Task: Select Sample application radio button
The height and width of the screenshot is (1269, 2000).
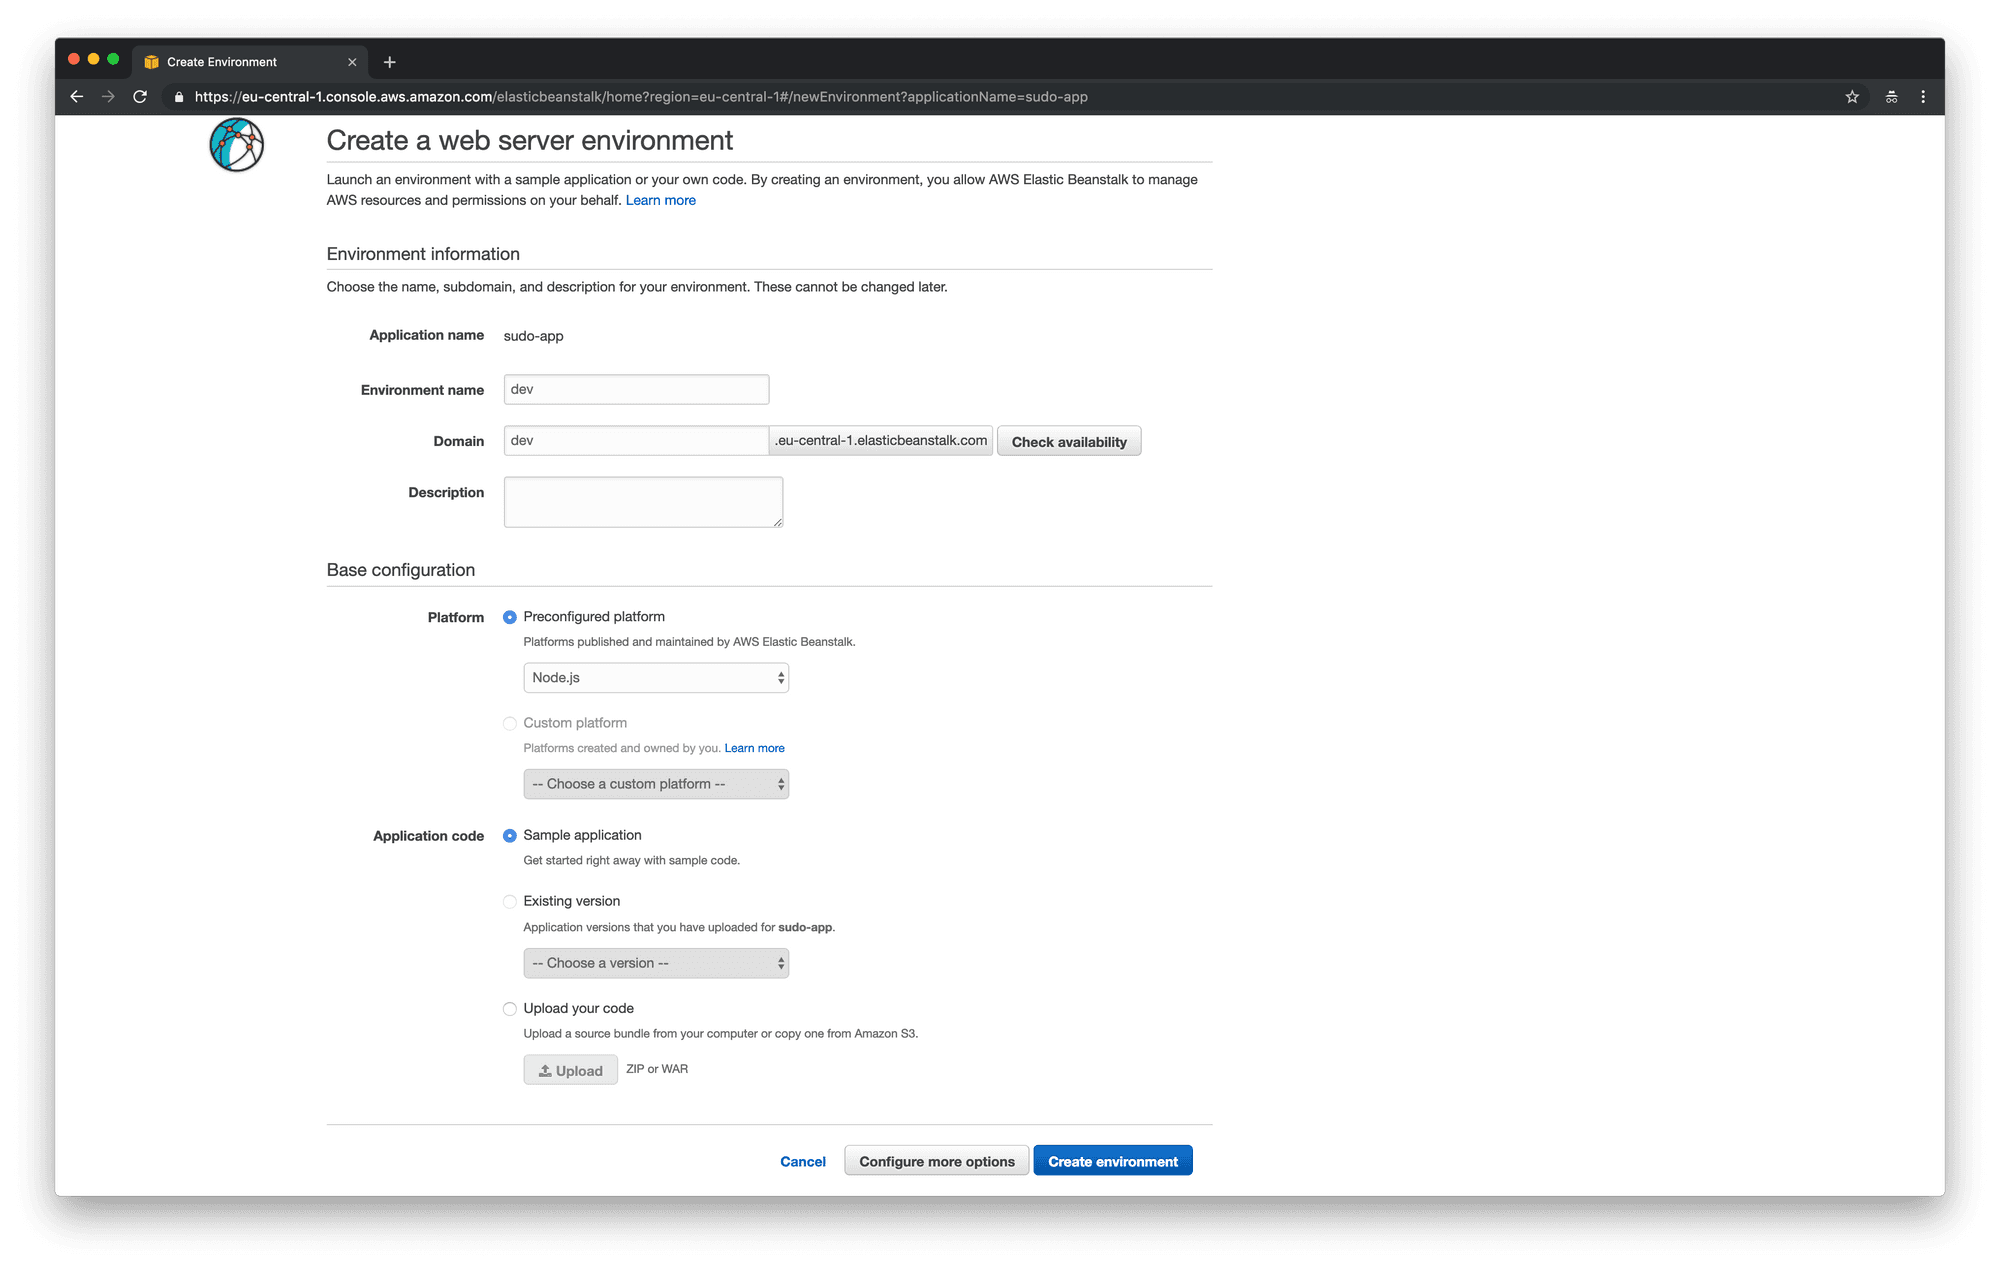Action: (510, 835)
